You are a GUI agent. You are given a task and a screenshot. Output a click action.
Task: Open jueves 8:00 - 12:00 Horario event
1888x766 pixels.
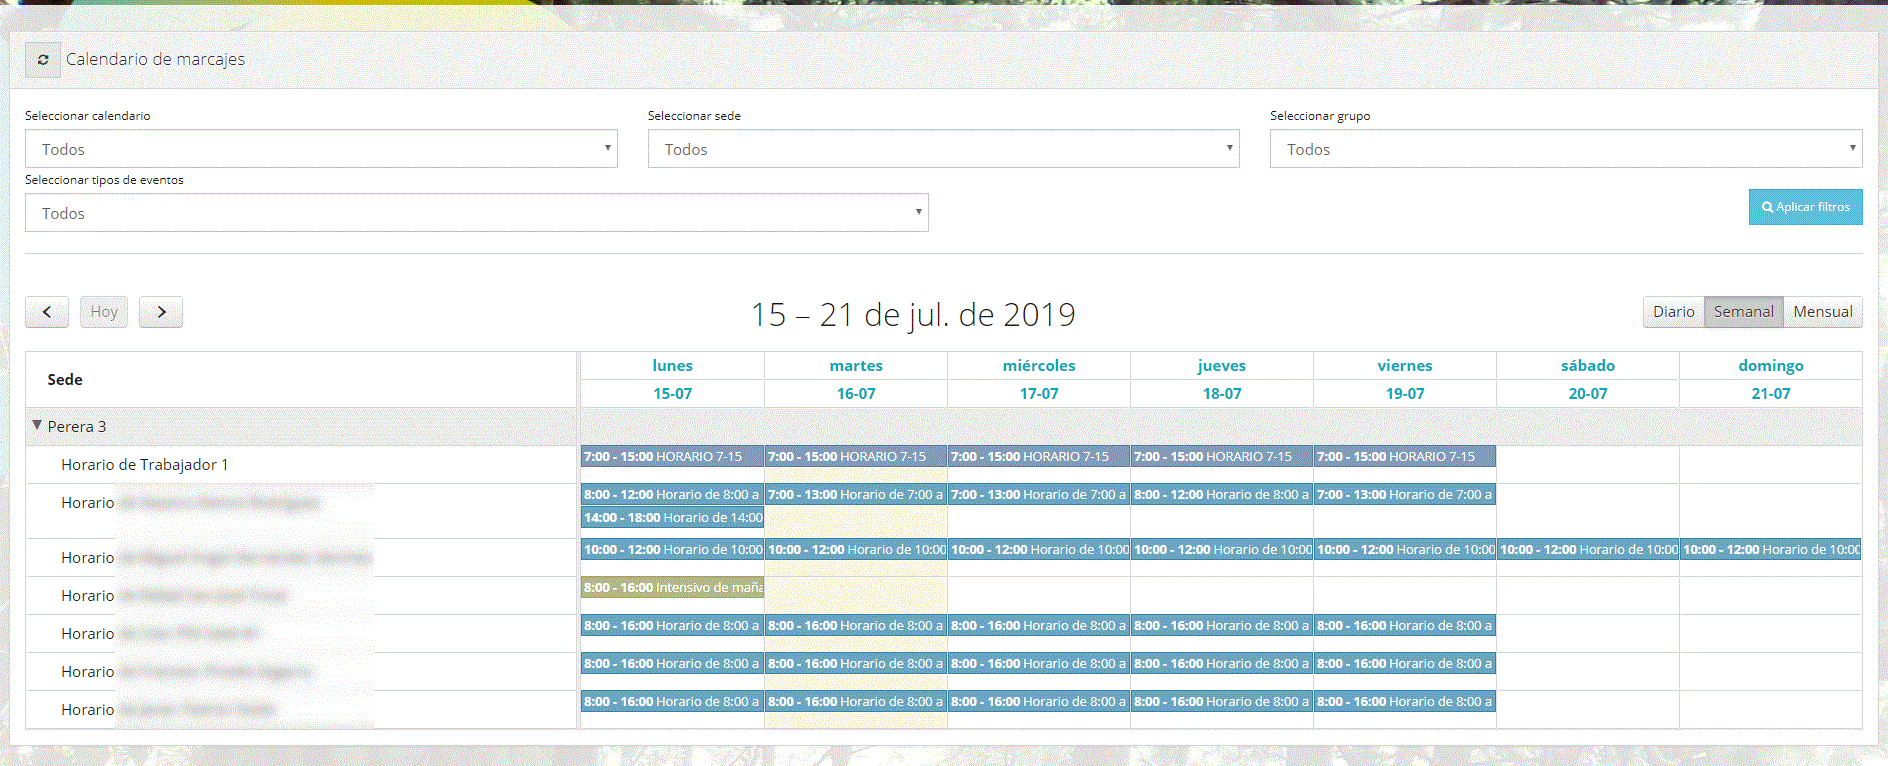tap(1222, 495)
